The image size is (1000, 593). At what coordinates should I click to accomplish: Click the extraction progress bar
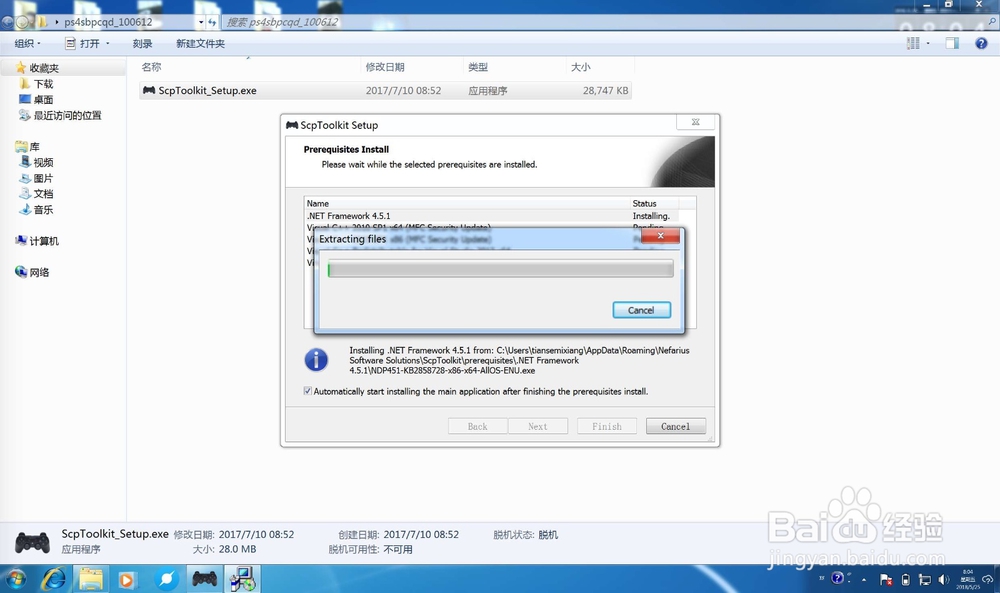500,269
